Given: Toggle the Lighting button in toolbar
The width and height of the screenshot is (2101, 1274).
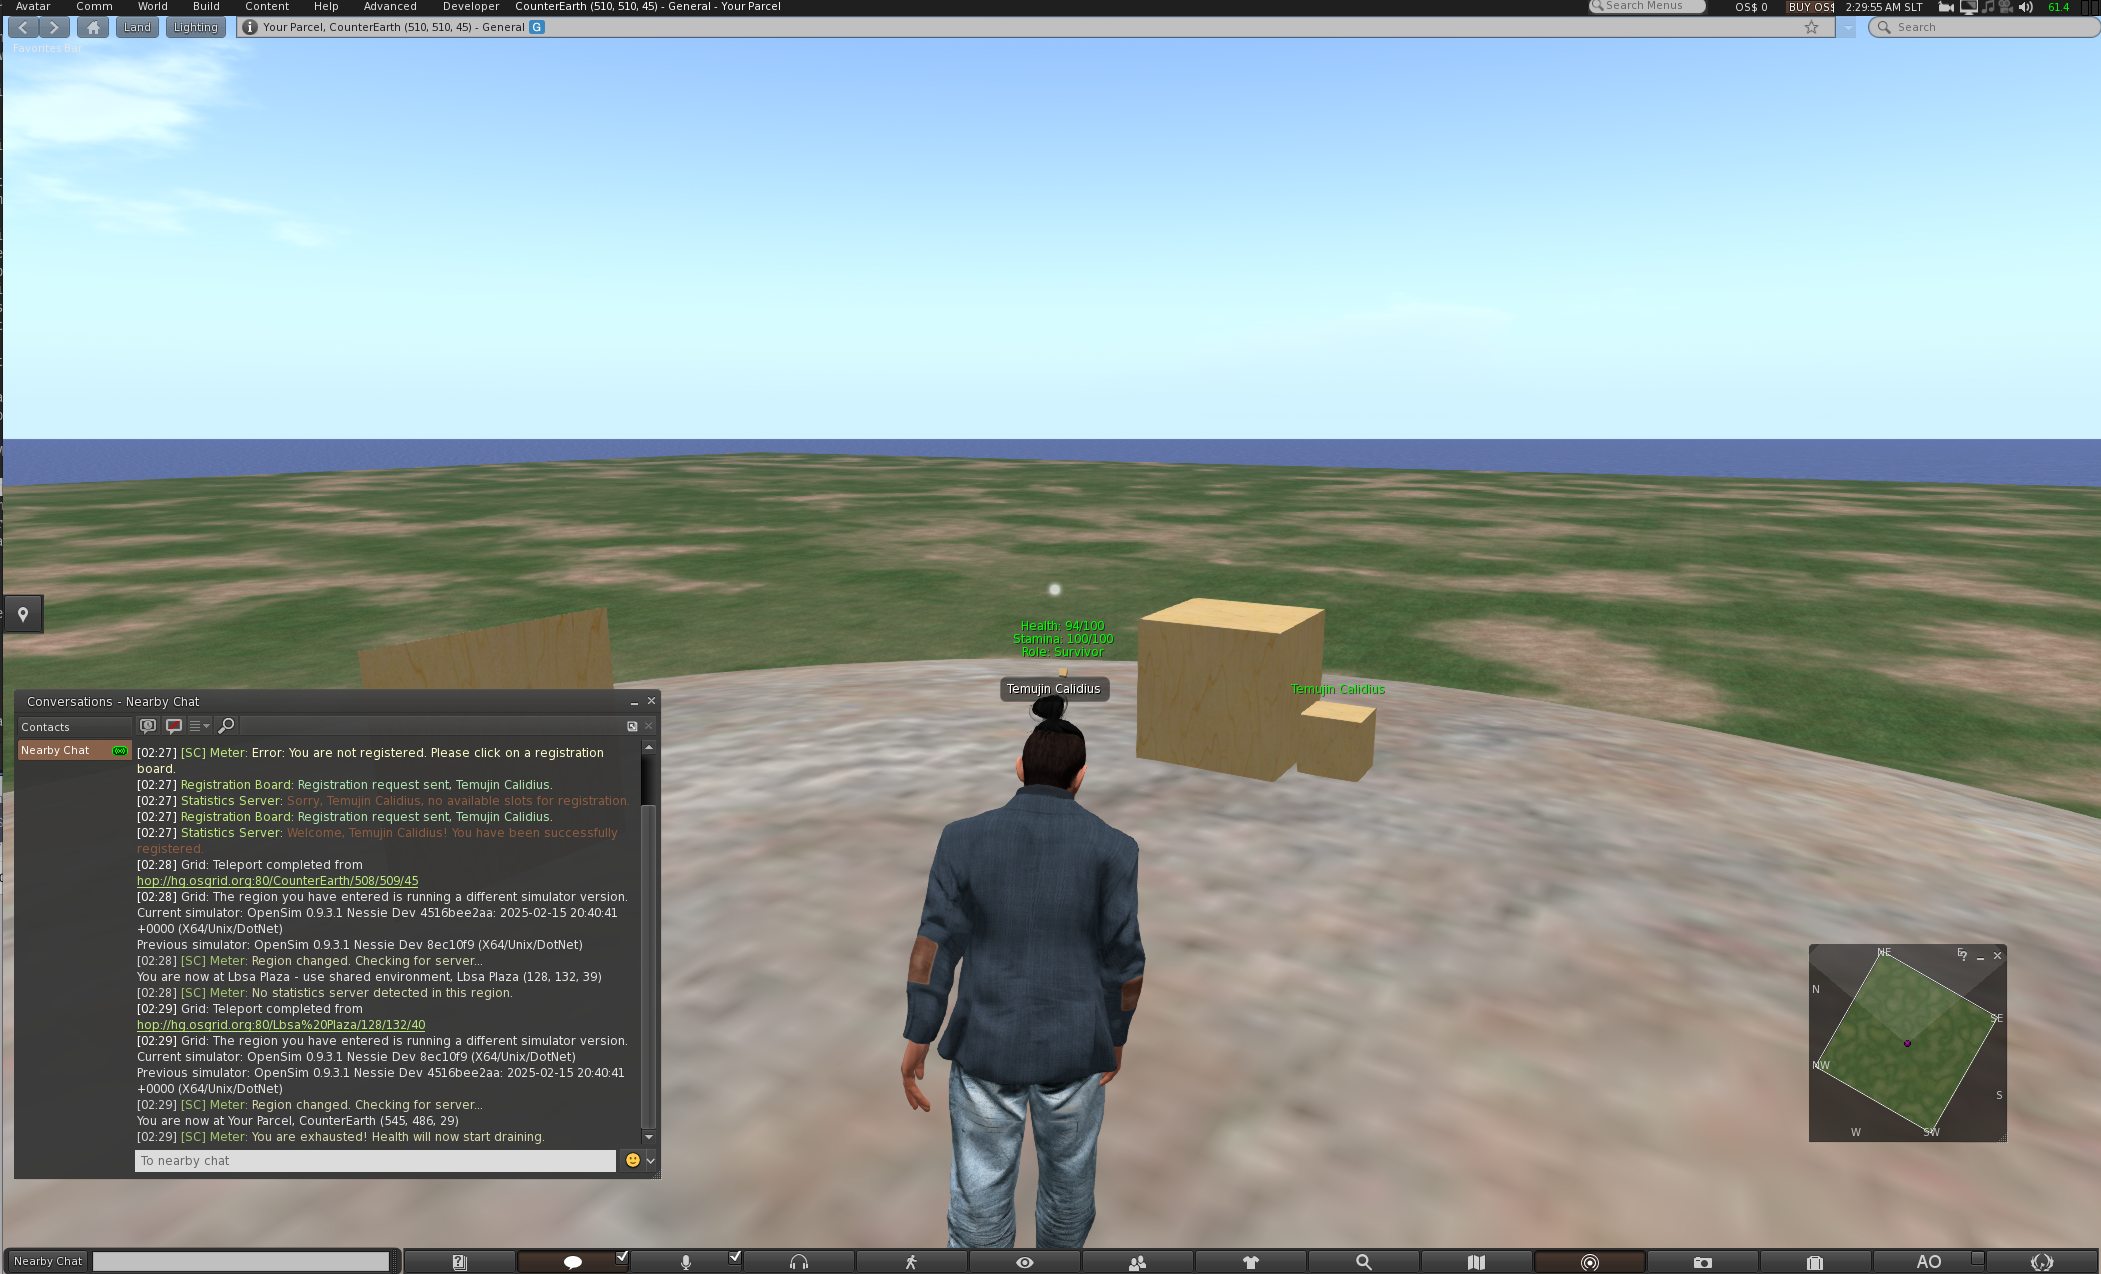Looking at the screenshot, I should click(194, 26).
